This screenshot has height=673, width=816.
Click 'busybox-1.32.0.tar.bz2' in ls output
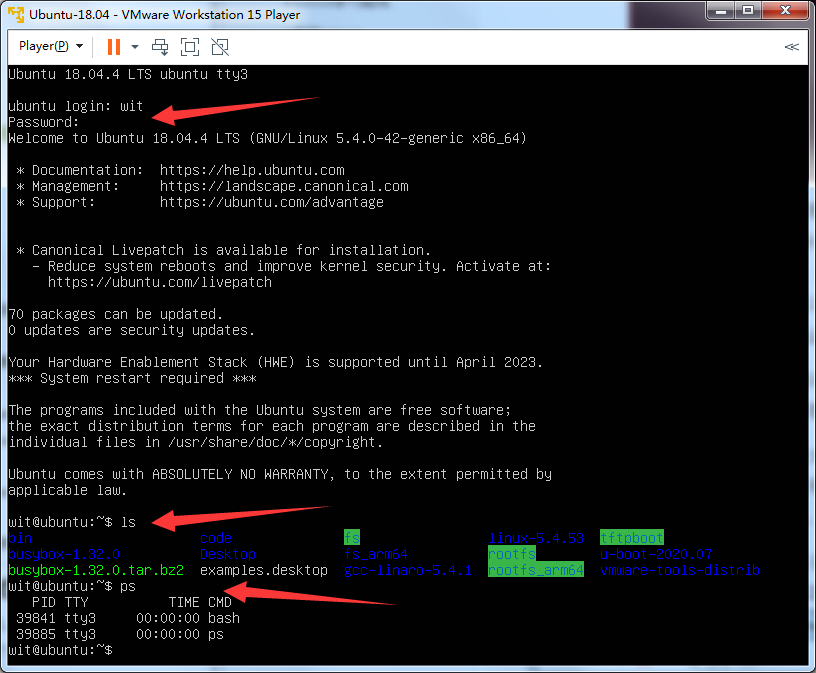pos(96,570)
